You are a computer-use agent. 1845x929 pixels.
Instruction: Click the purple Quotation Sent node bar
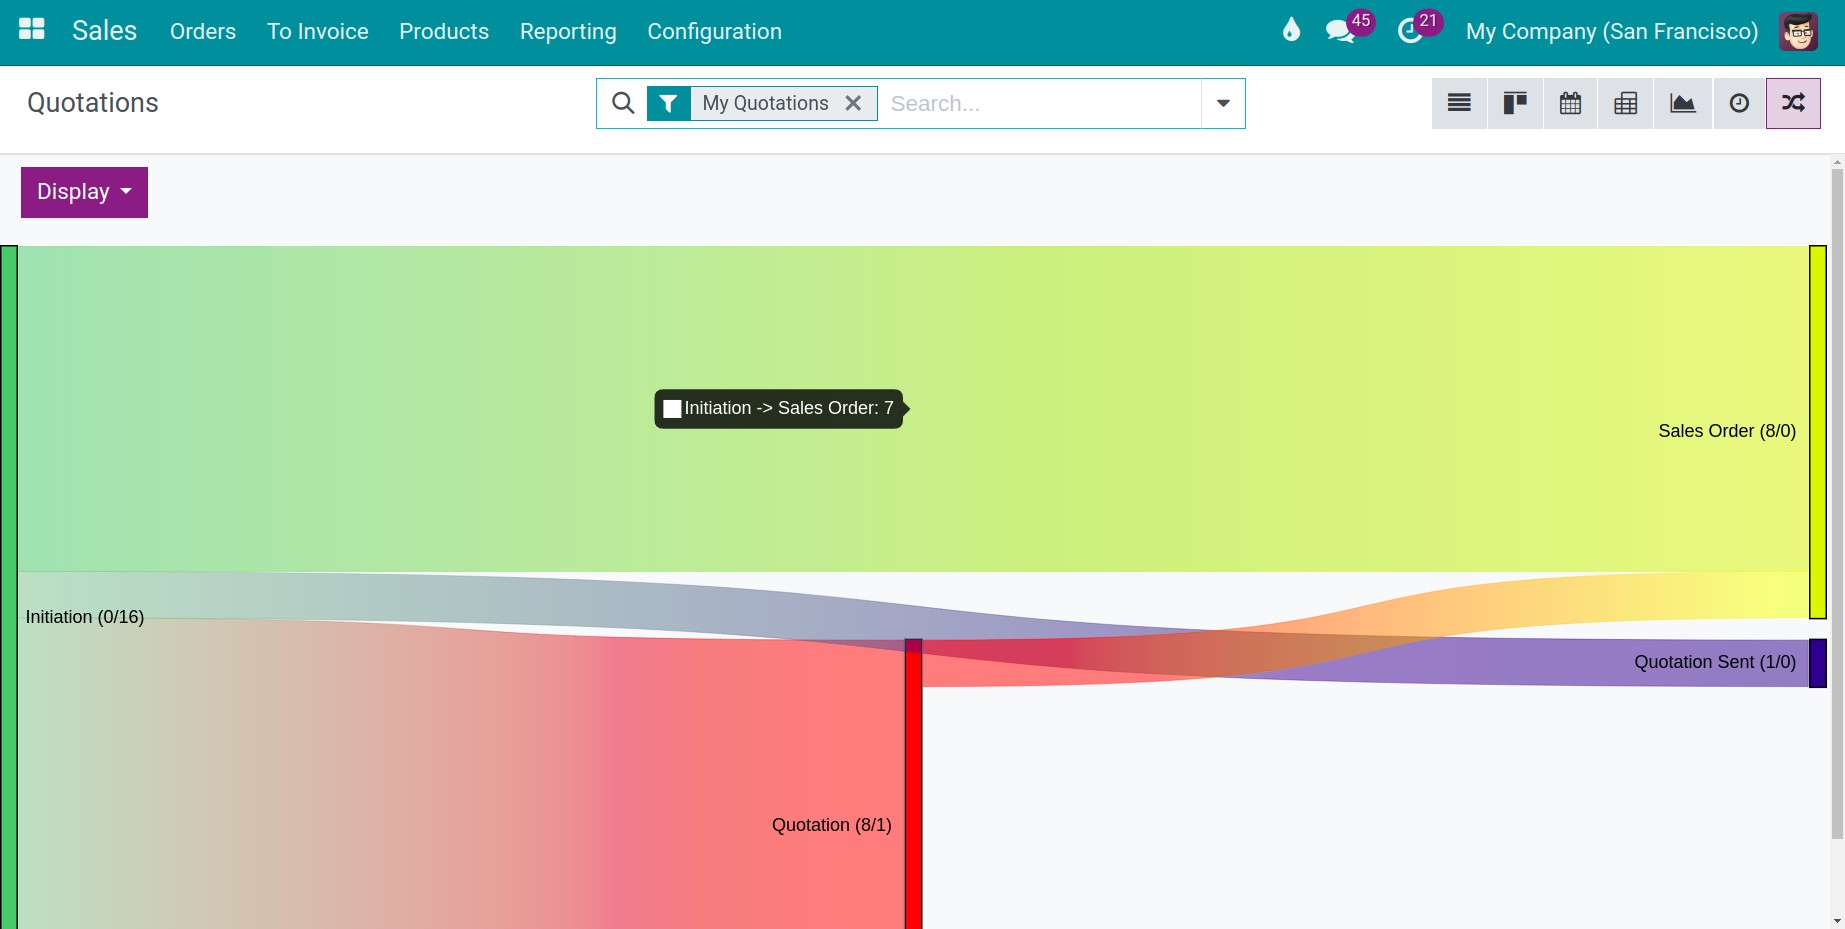tap(1818, 663)
